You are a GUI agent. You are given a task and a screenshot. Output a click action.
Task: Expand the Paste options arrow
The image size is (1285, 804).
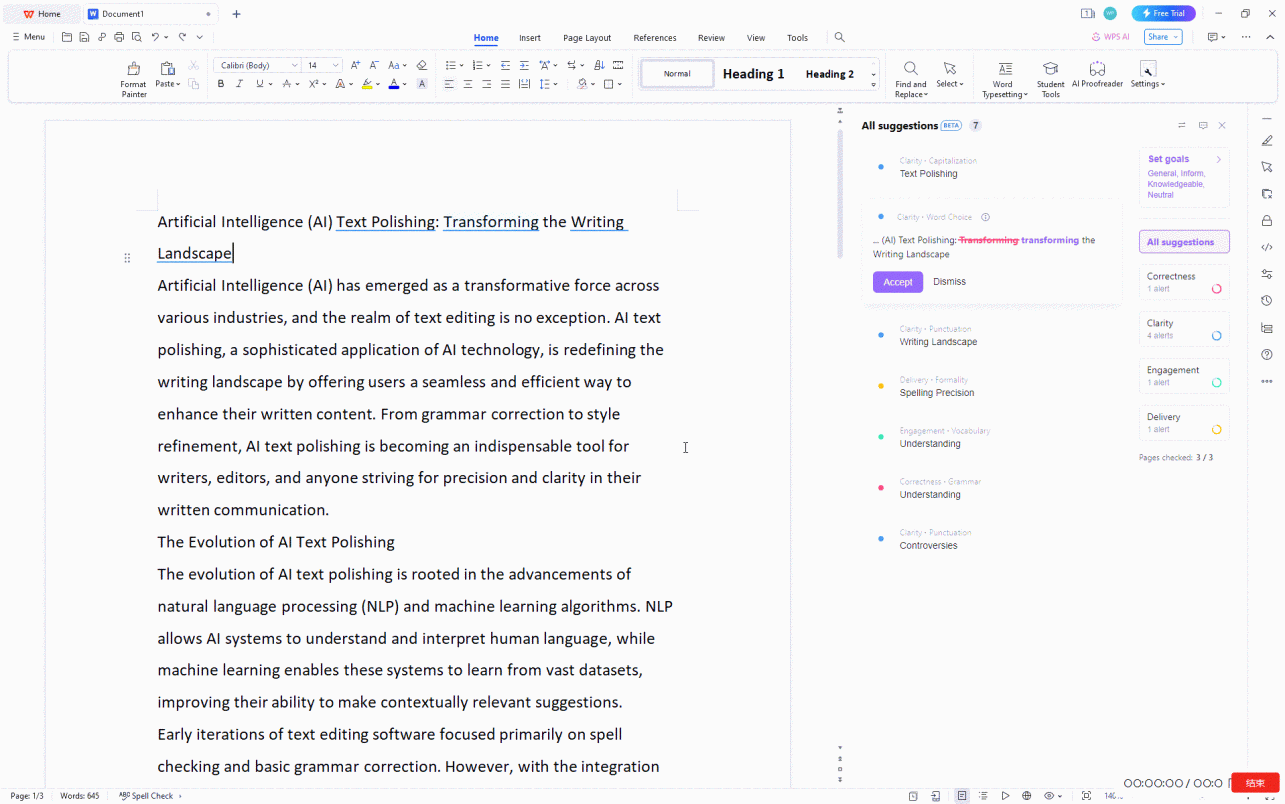coord(177,84)
